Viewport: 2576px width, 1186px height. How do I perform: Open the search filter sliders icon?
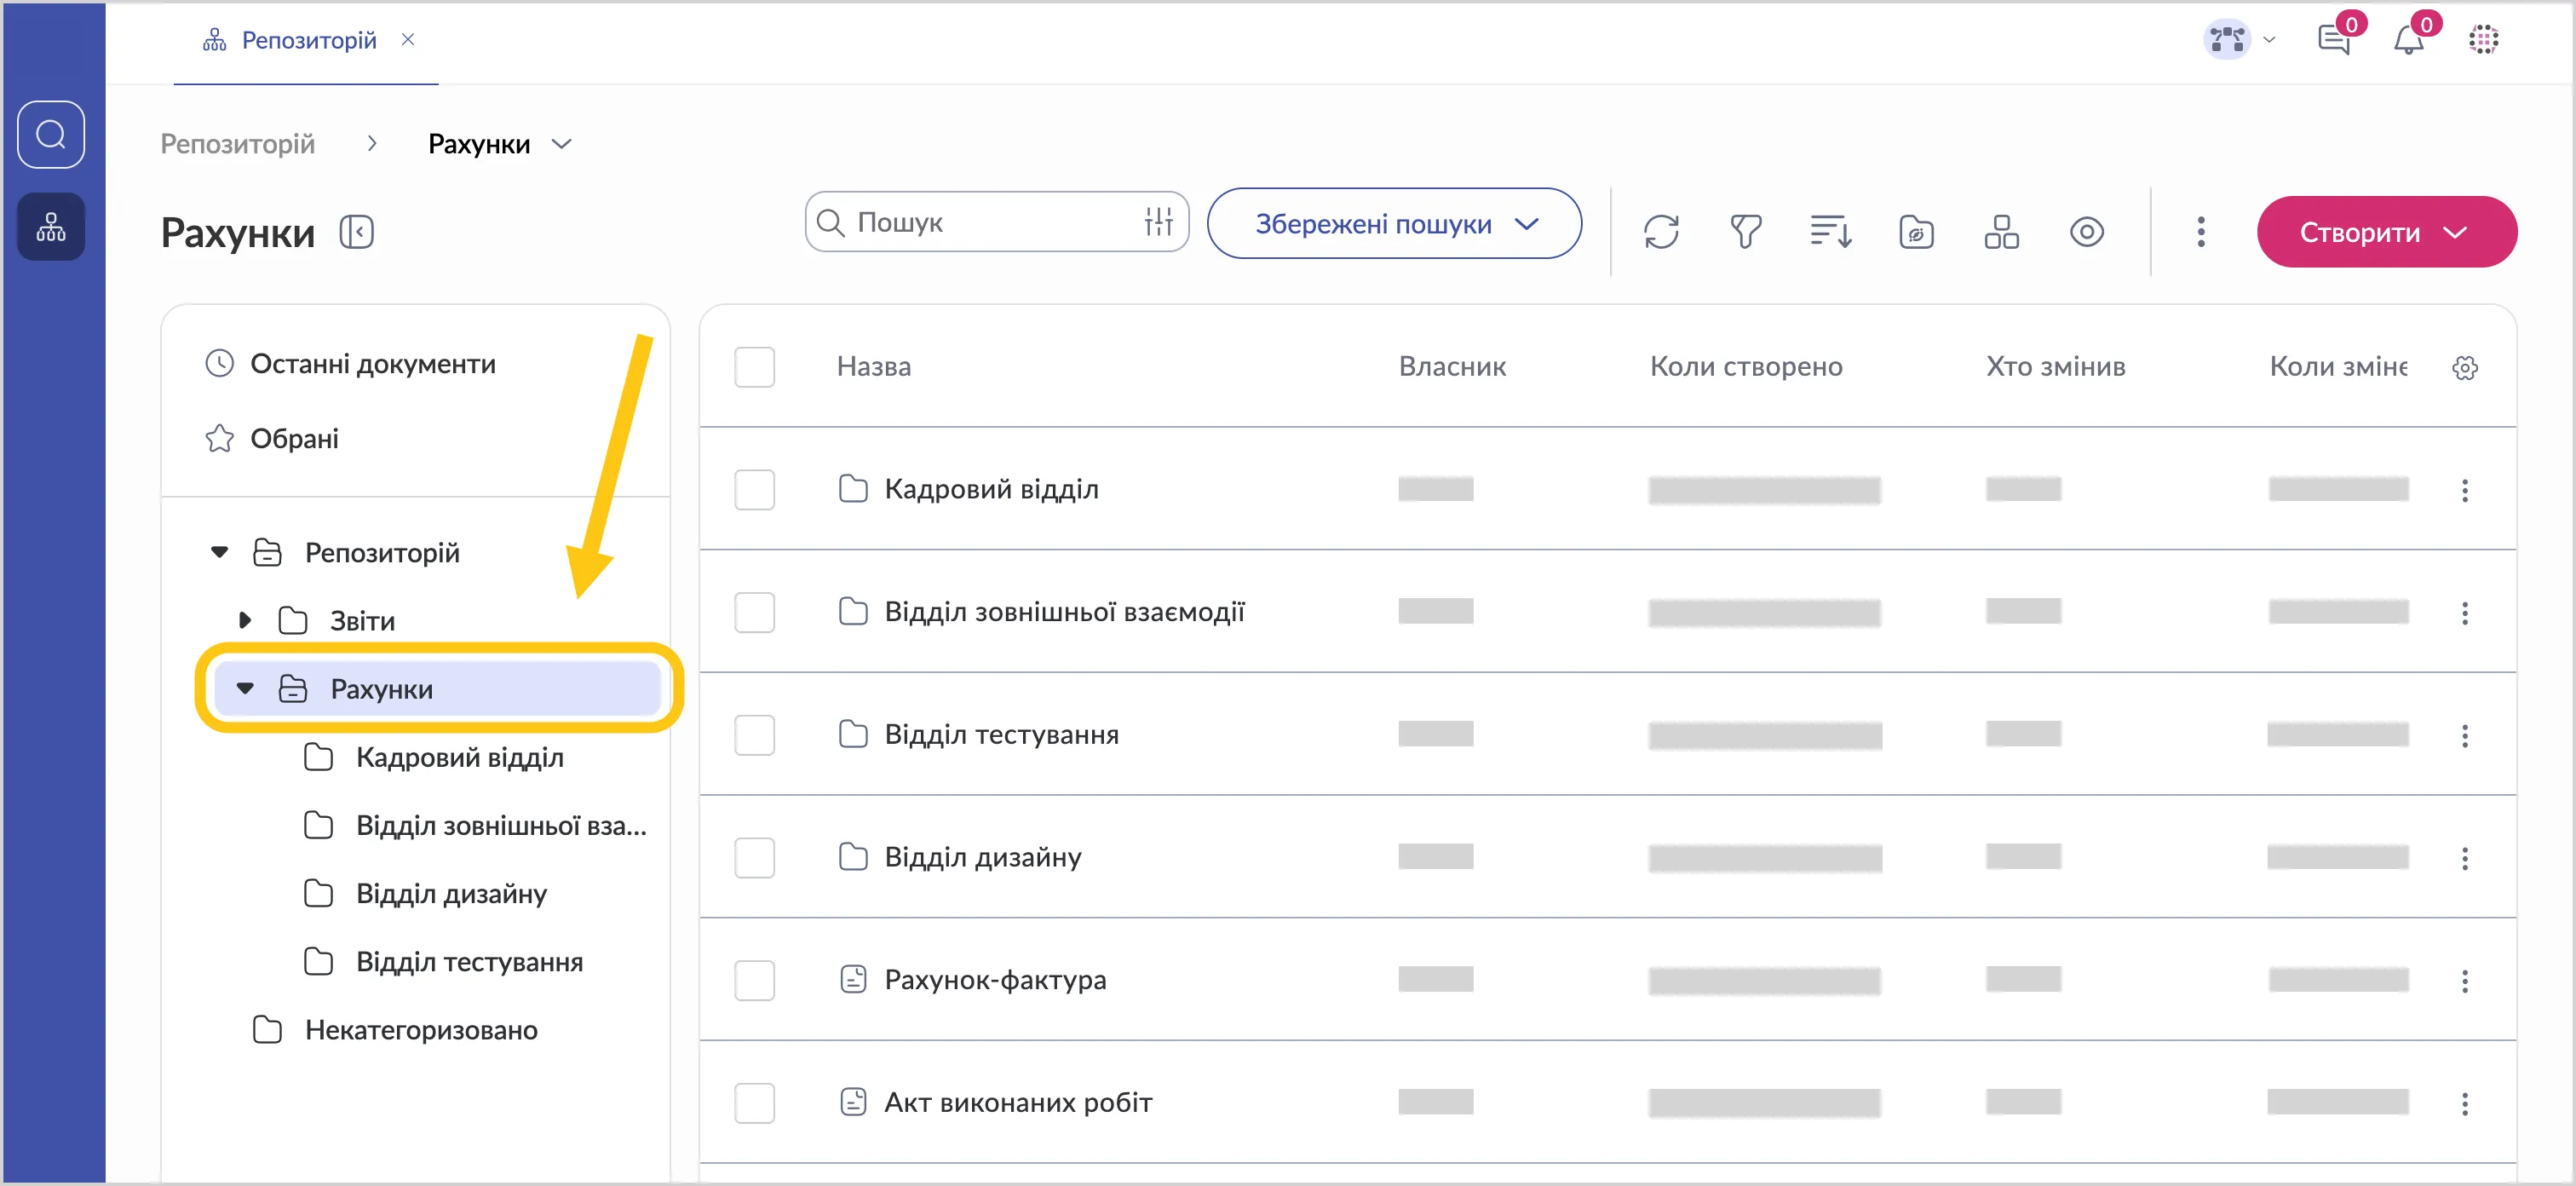(x=1158, y=222)
